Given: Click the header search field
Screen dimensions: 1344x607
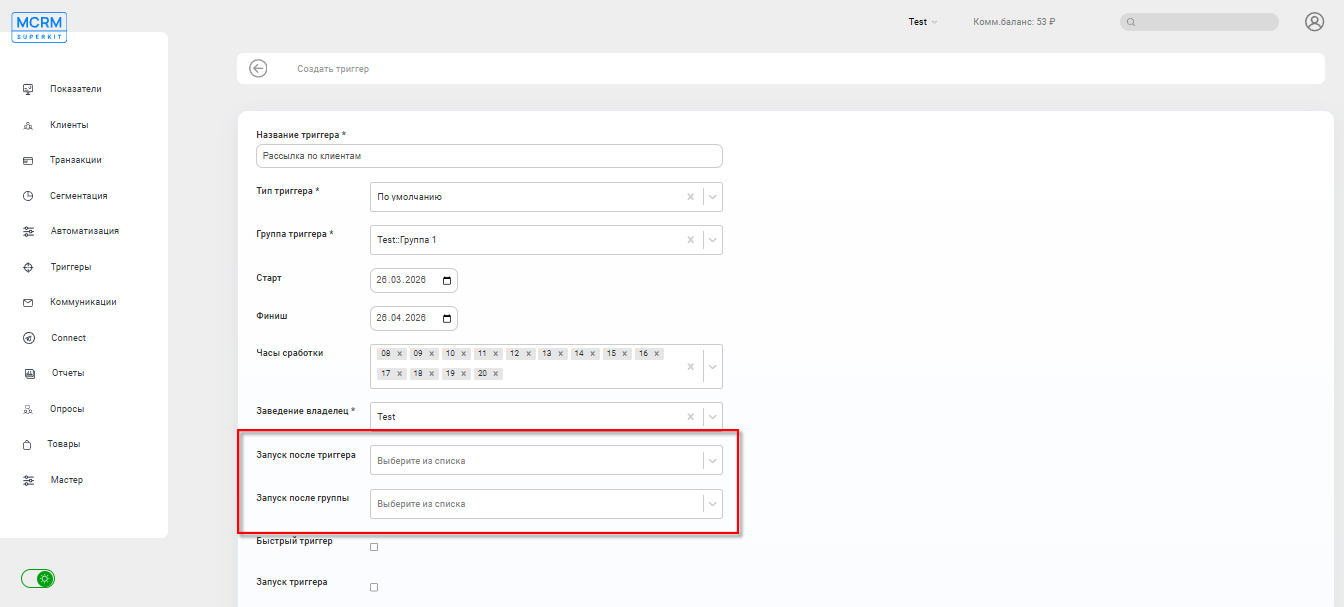Looking at the screenshot, I should click(x=1199, y=22).
